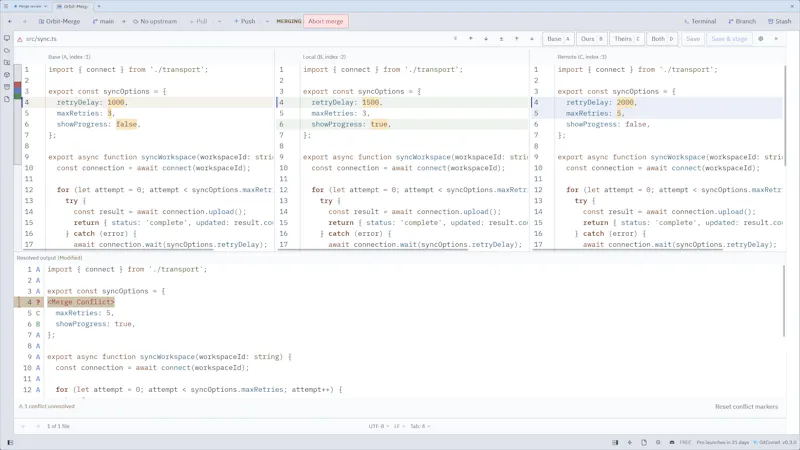The image size is (800, 450).
Task: Open second sidebar icon below monitor
Action: pos(7,51)
